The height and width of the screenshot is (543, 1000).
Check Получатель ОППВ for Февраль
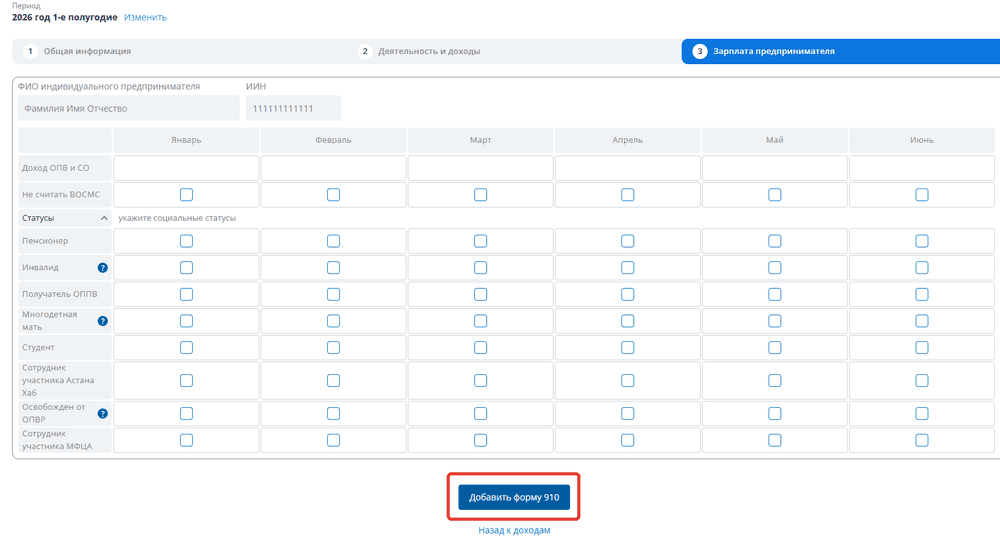(334, 295)
